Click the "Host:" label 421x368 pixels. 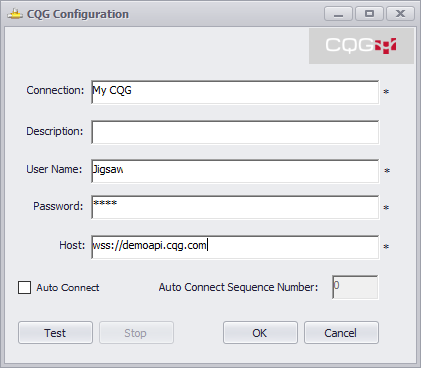point(72,245)
